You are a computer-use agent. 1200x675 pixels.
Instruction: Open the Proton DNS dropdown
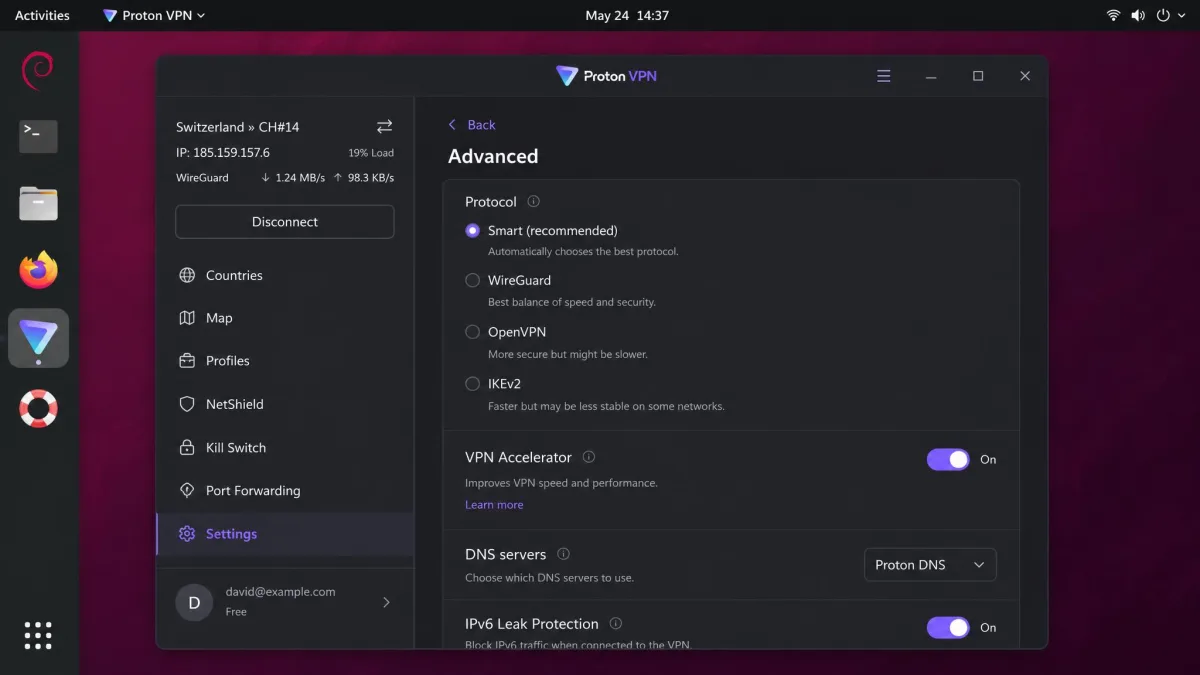(930, 565)
